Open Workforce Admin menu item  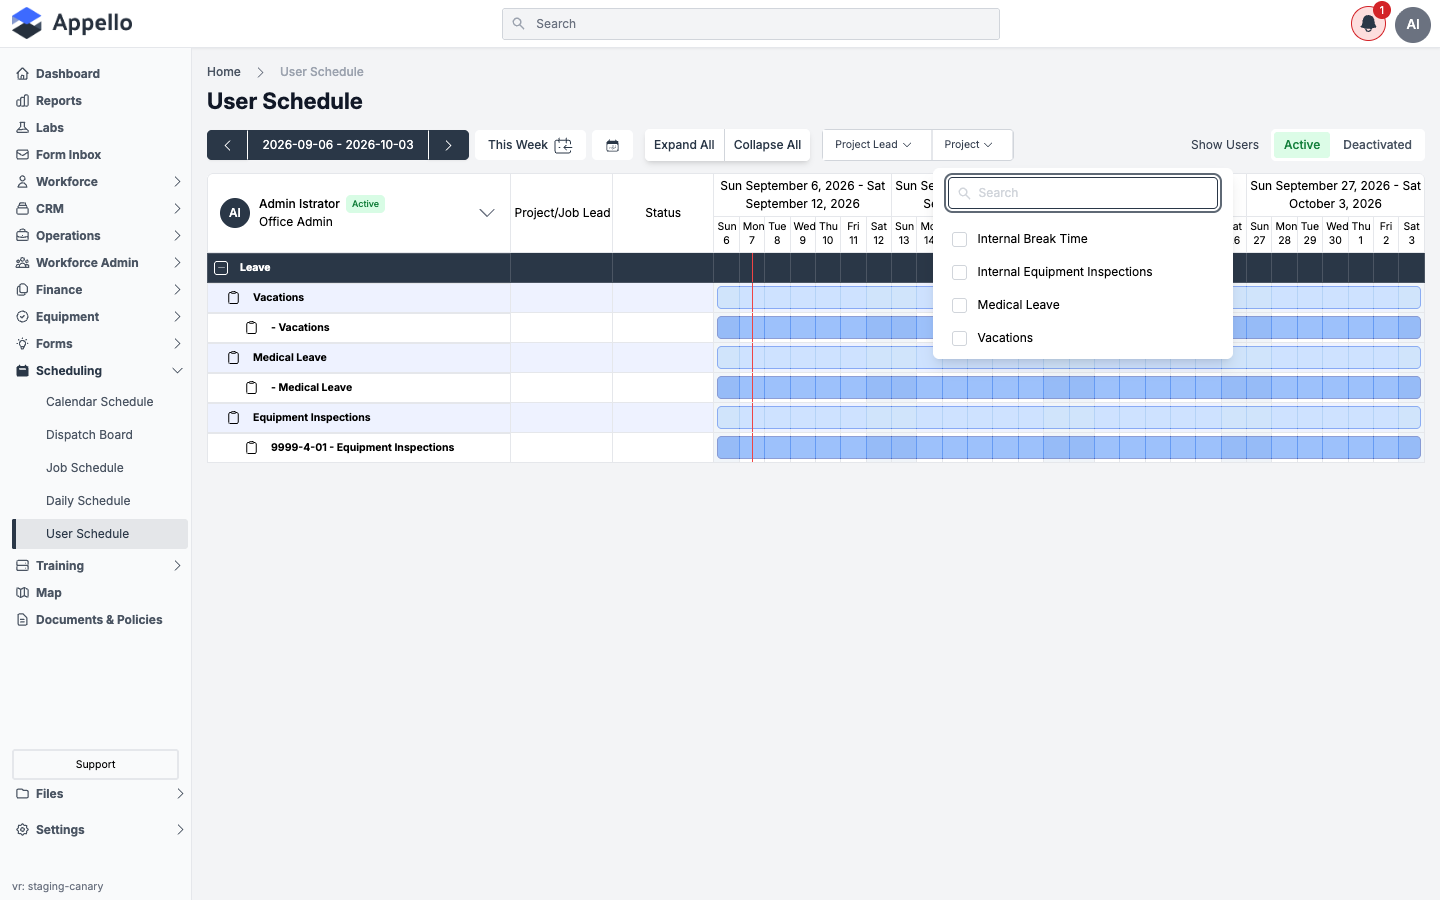pos(100,263)
